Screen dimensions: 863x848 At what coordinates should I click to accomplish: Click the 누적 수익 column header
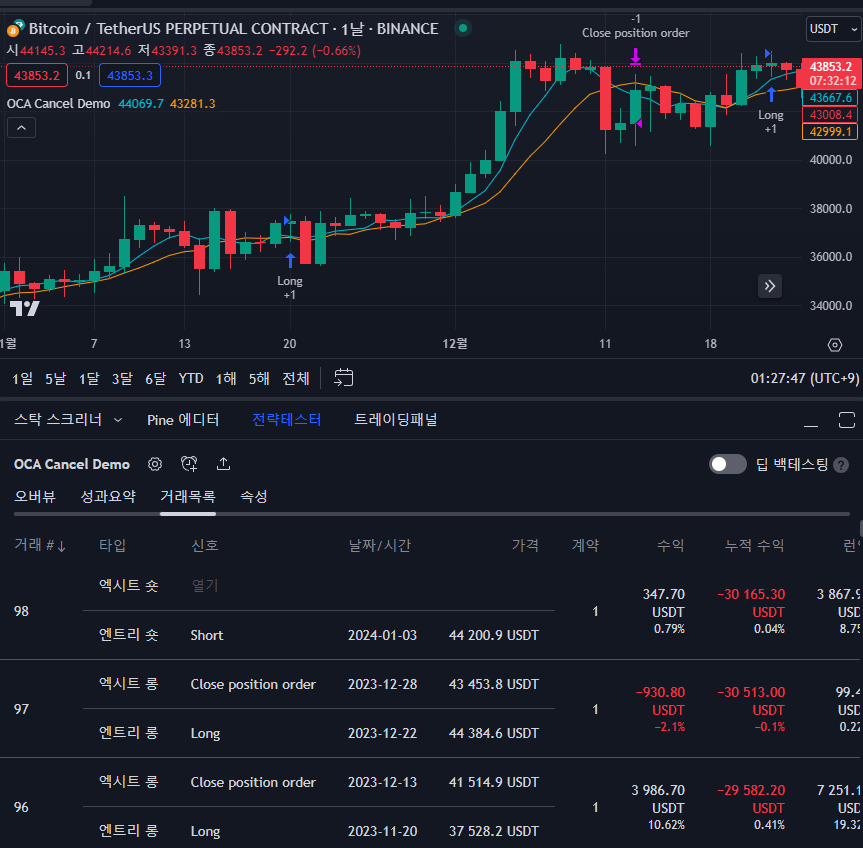[755, 545]
